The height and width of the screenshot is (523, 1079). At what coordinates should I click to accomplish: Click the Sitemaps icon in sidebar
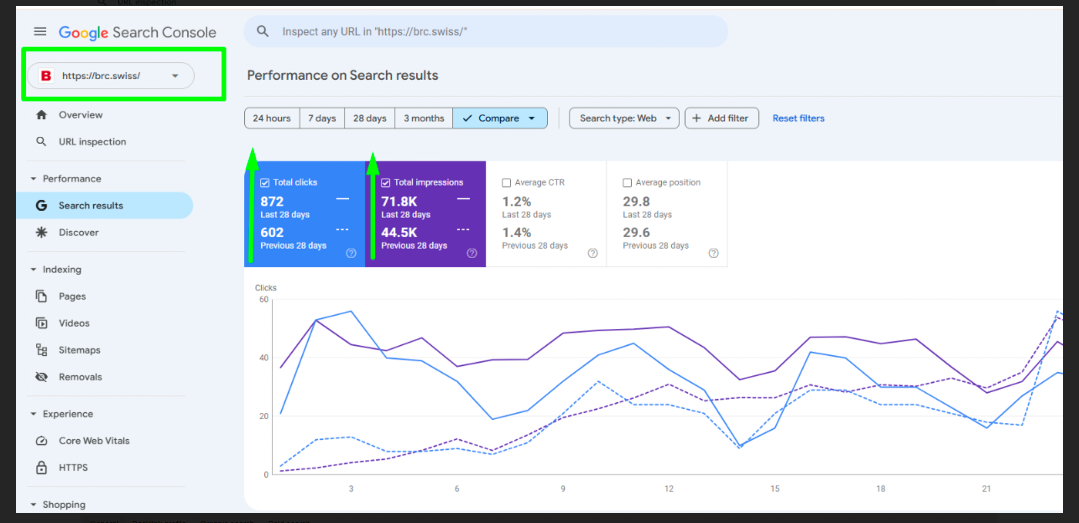(41, 350)
